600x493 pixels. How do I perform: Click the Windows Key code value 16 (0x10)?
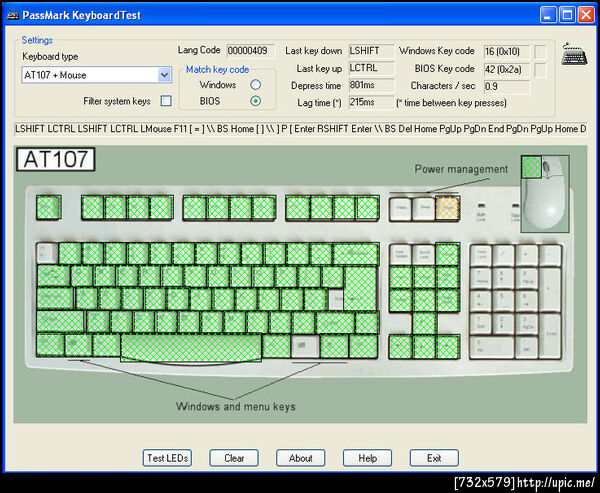(x=507, y=52)
